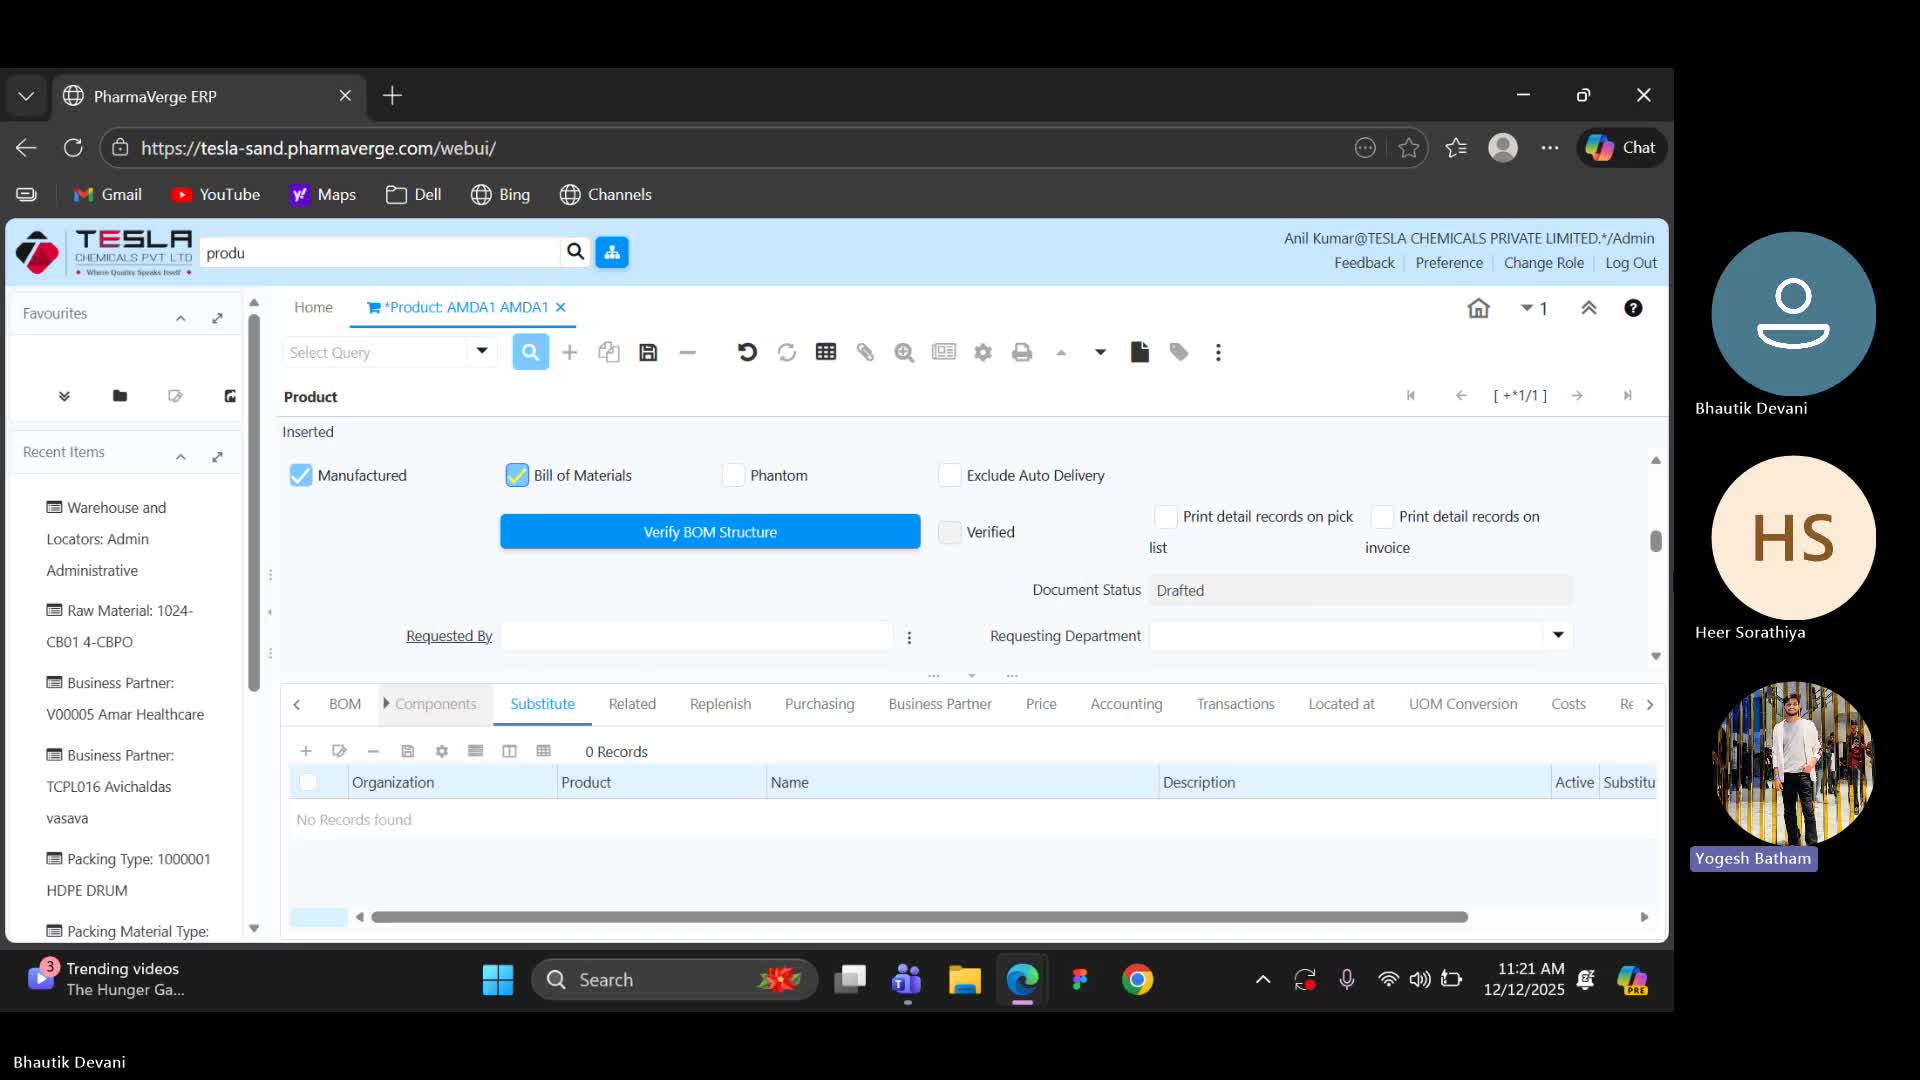Click the search magnifier next to produ
1920x1080 pixels.
[x=575, y=252]
